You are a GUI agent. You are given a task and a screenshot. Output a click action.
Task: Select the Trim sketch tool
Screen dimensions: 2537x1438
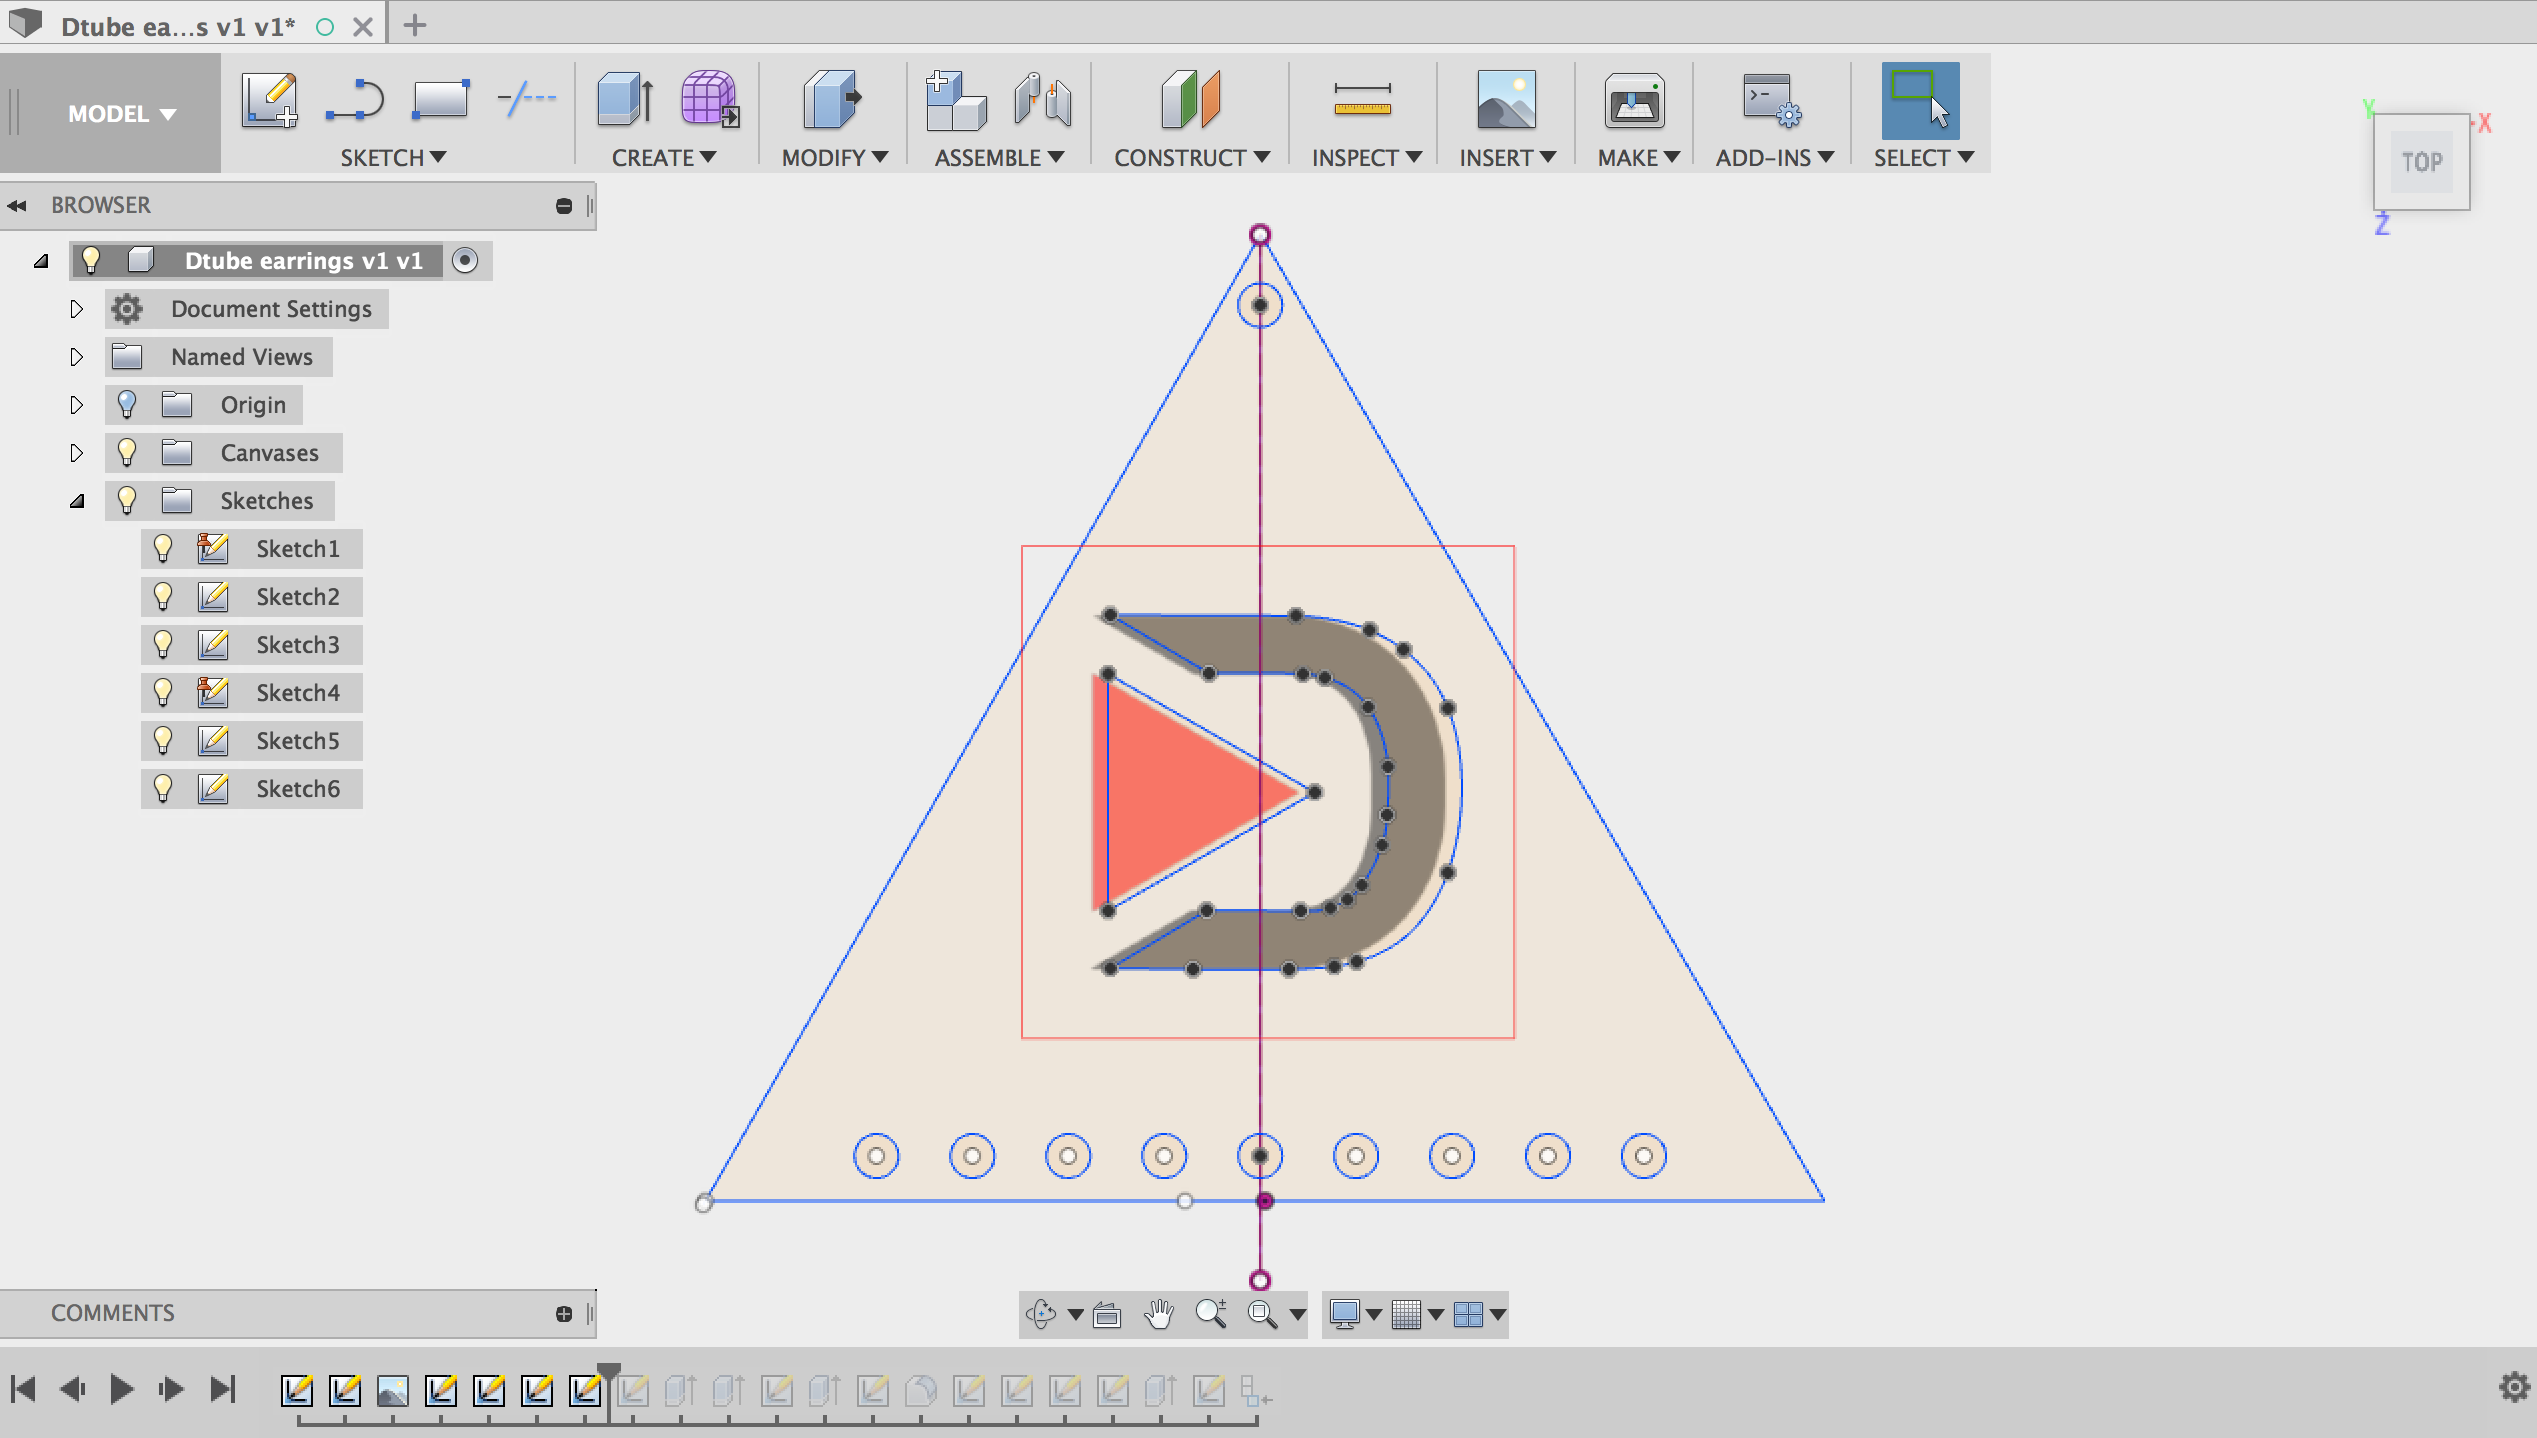tap(526, 99)
